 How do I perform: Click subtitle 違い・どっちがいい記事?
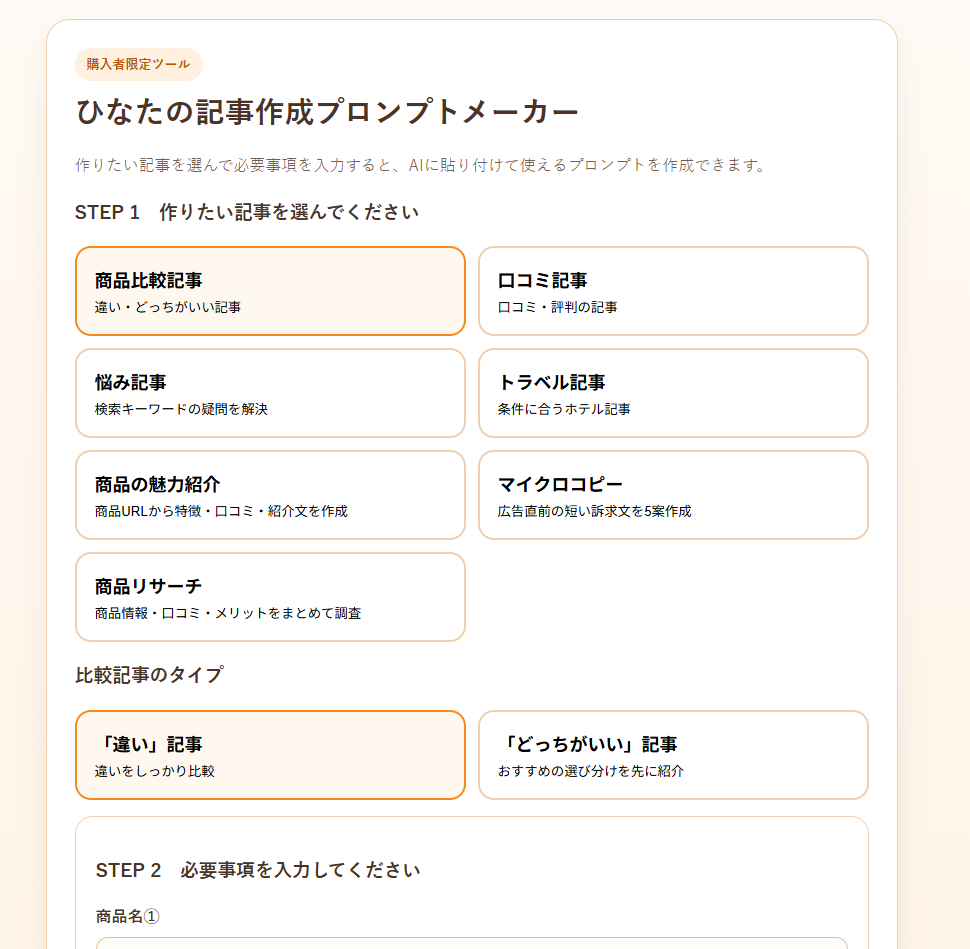(x=168, y=307)
